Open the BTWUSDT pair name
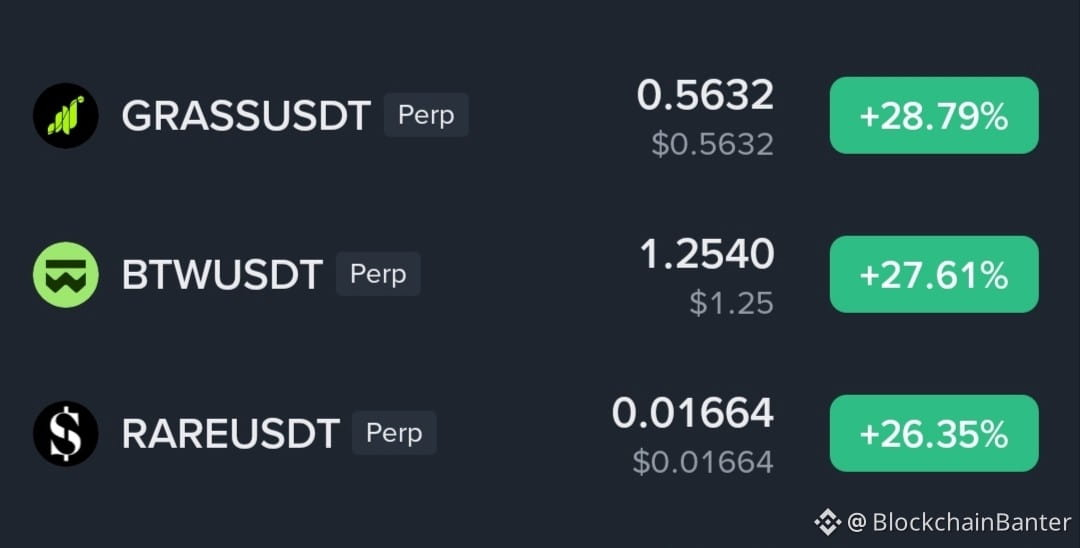The width and height of the screenshot is (1080, 548). tap(222, 275)
